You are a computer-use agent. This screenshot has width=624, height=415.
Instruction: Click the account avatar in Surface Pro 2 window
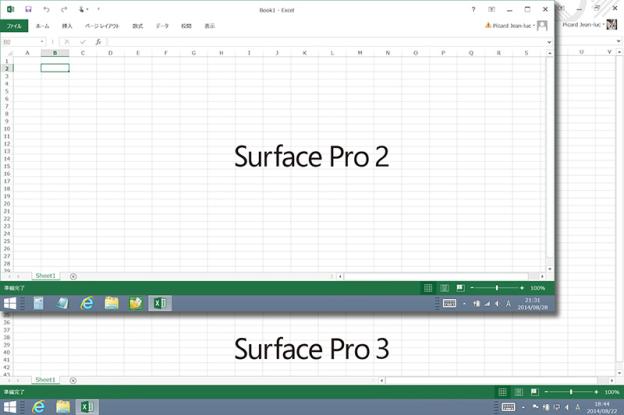point(542,25)
